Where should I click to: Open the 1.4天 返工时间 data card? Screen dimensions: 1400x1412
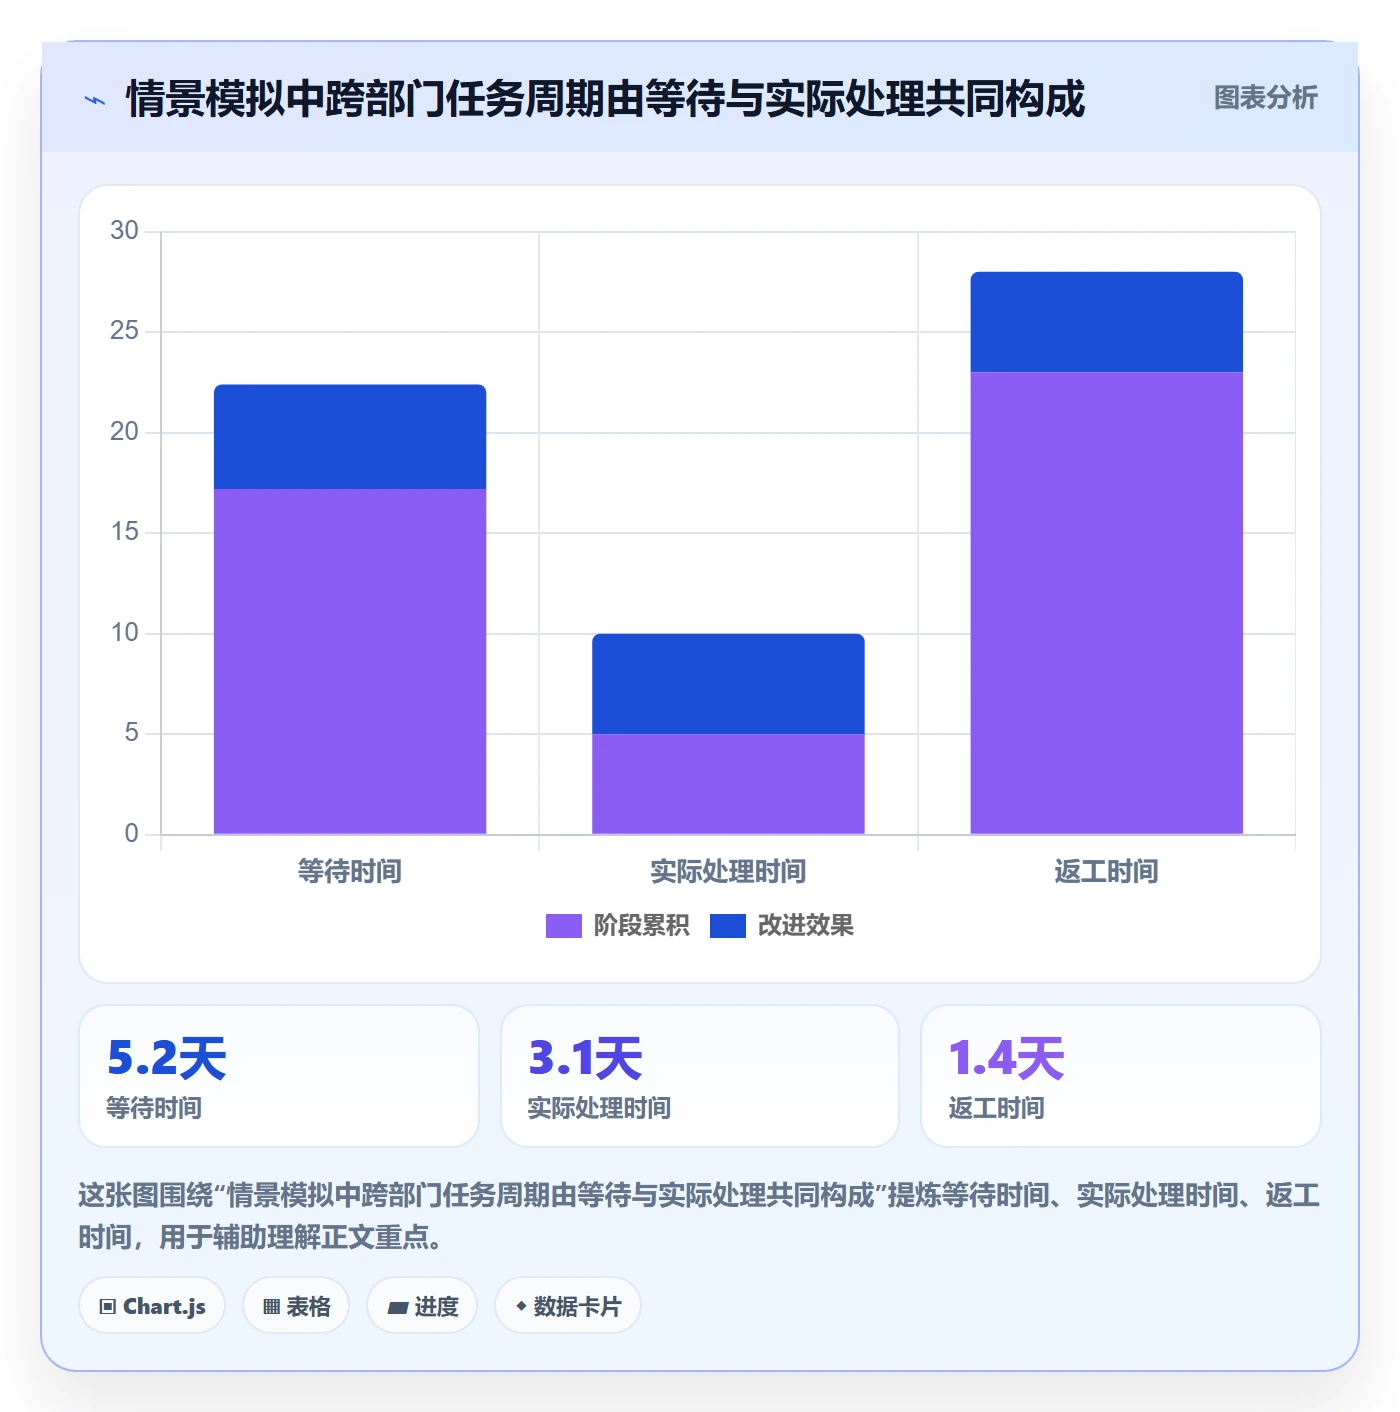pos(1121,1076)
